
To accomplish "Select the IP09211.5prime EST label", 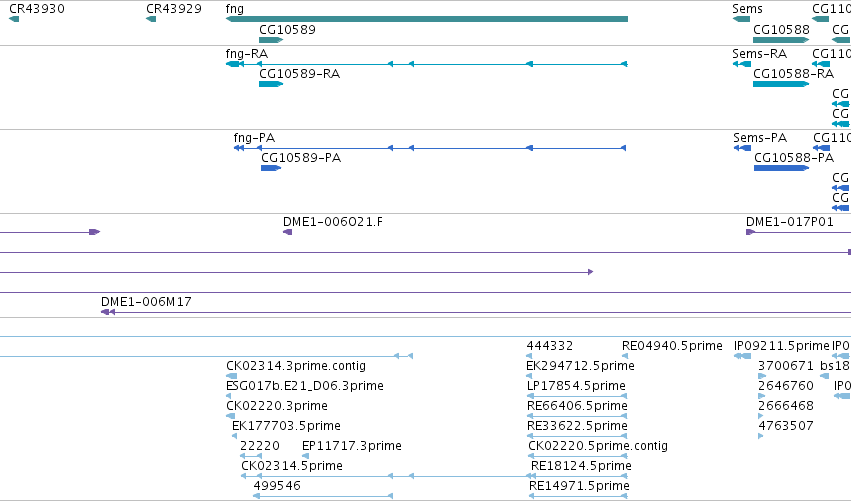I will (x=782, y=346).
